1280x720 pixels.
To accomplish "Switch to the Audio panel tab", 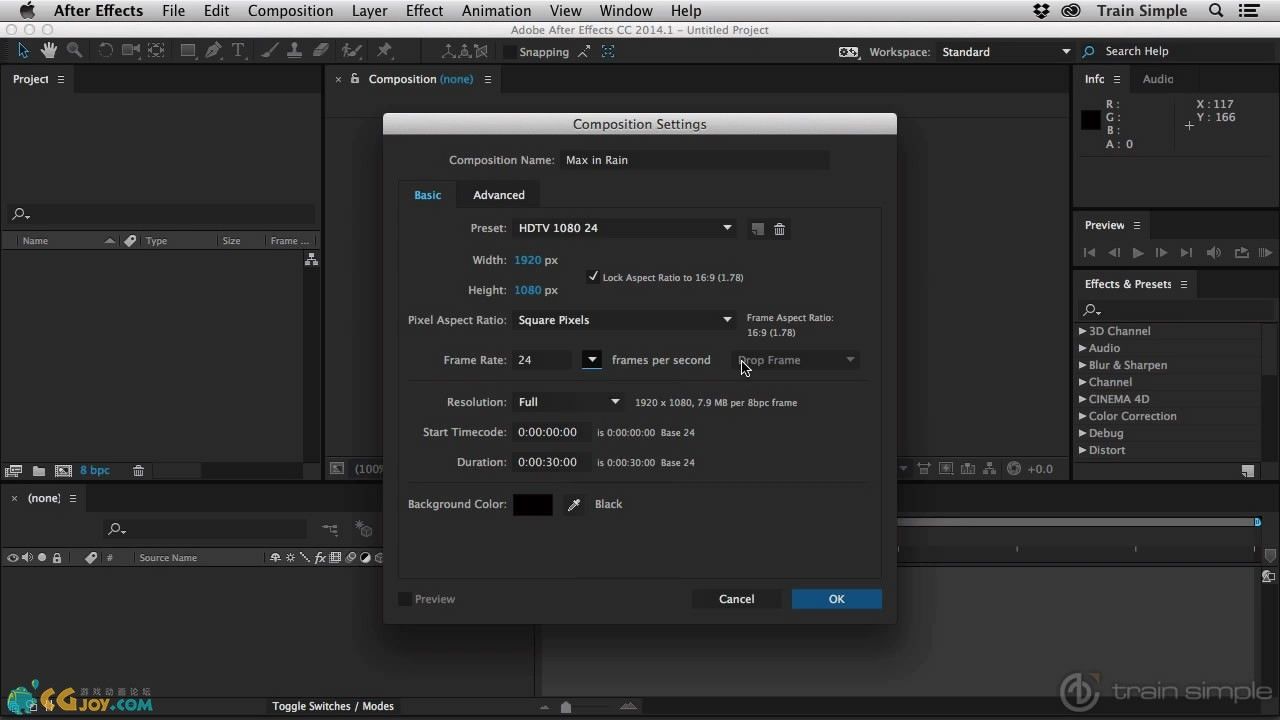I will [1158, 79].
